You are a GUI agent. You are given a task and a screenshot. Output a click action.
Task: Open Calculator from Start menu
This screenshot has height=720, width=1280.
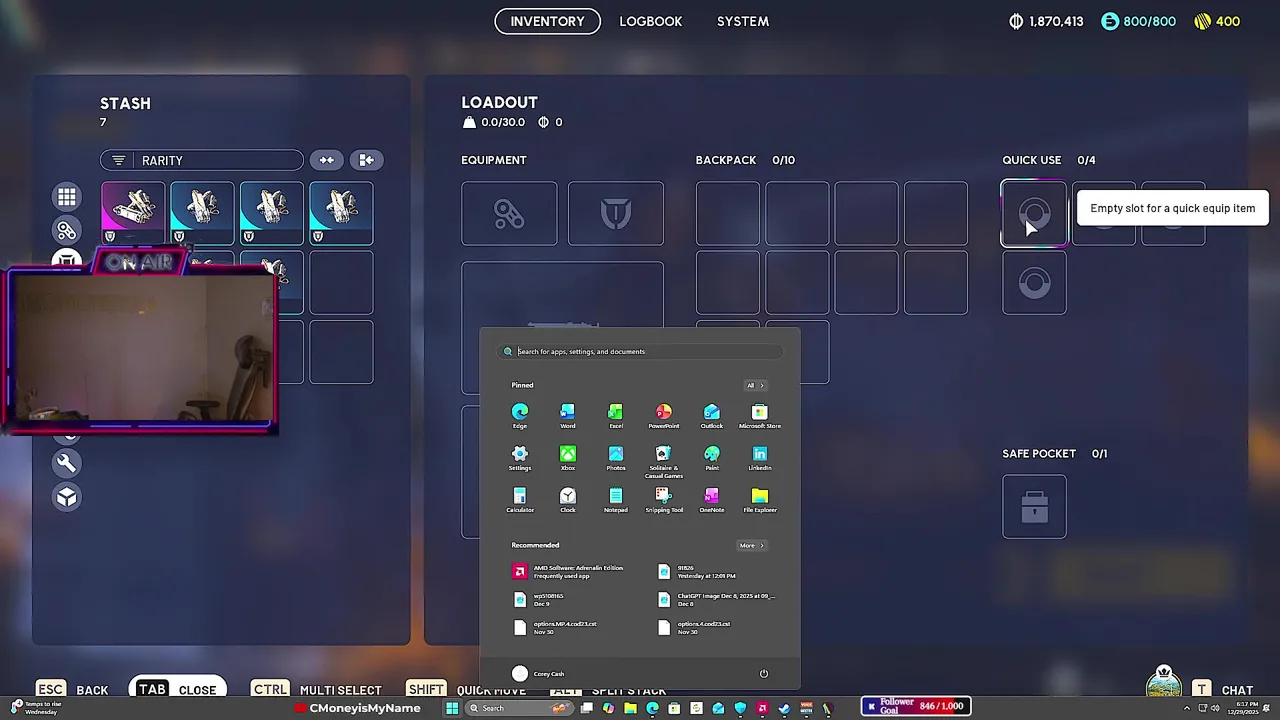[520, 500]
